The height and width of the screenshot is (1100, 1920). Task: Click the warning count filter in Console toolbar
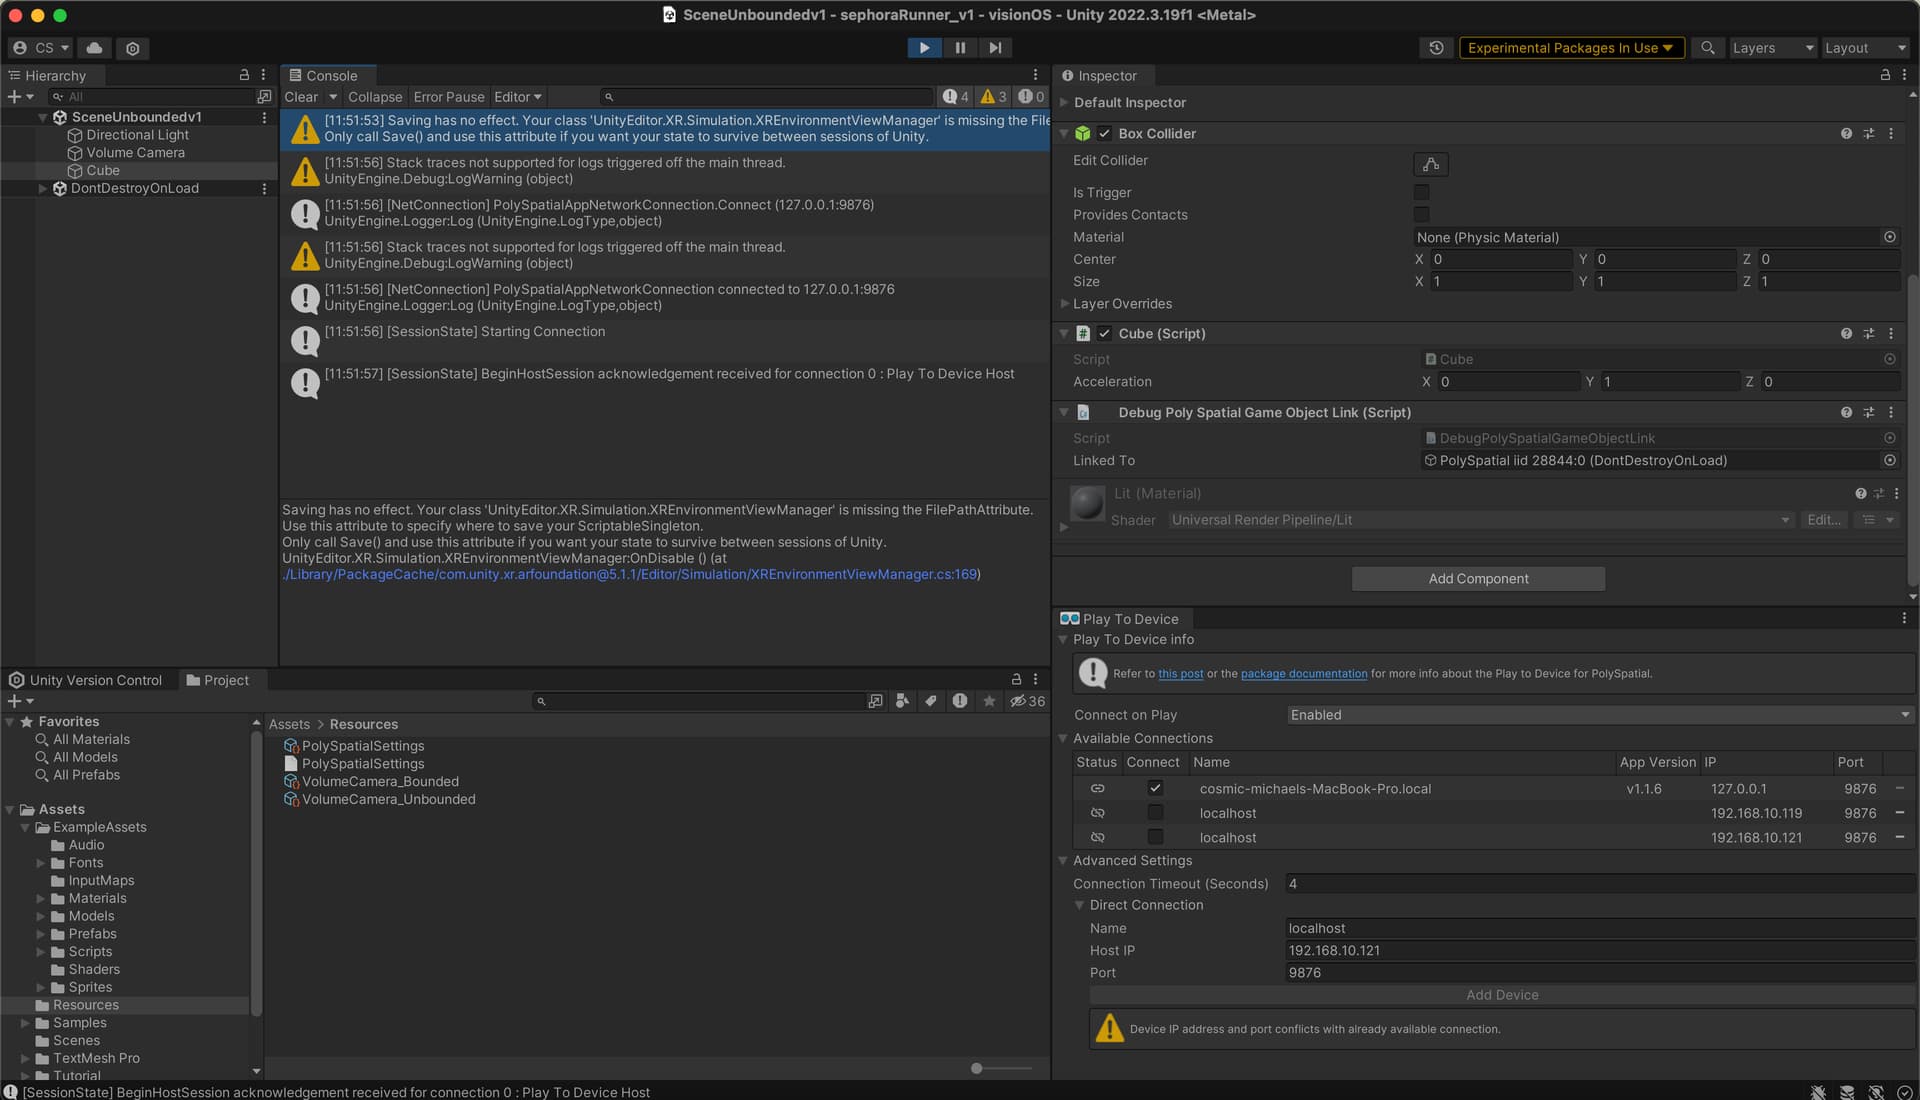coord(991,96)
